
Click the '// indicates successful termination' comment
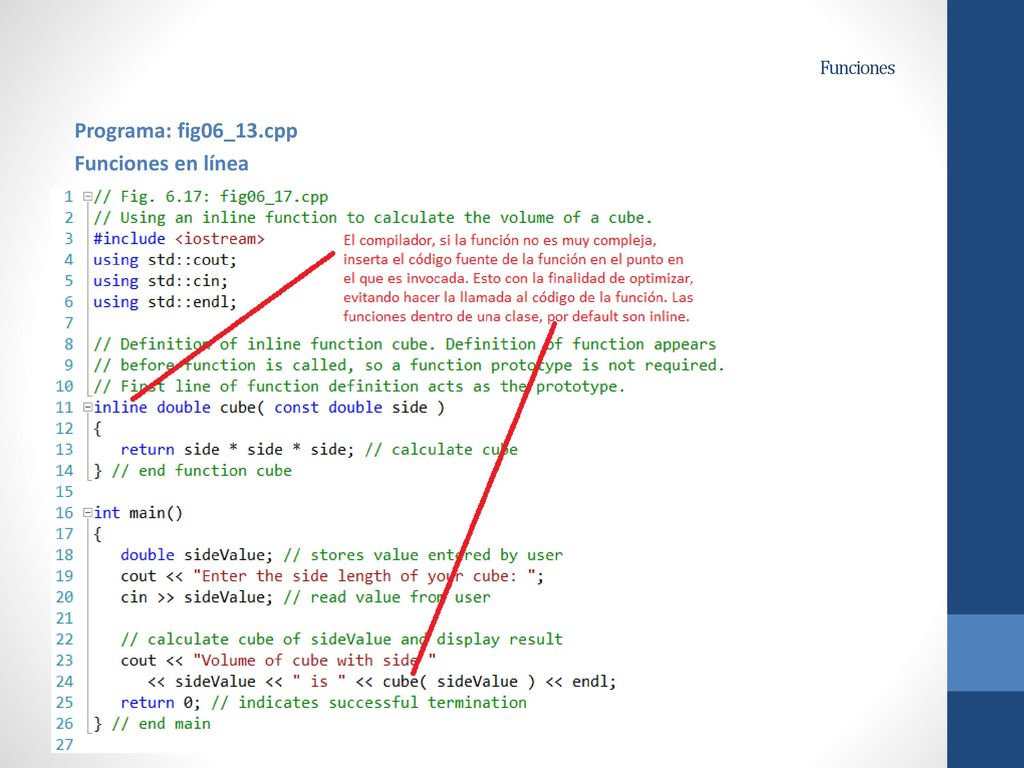(369, 703)
